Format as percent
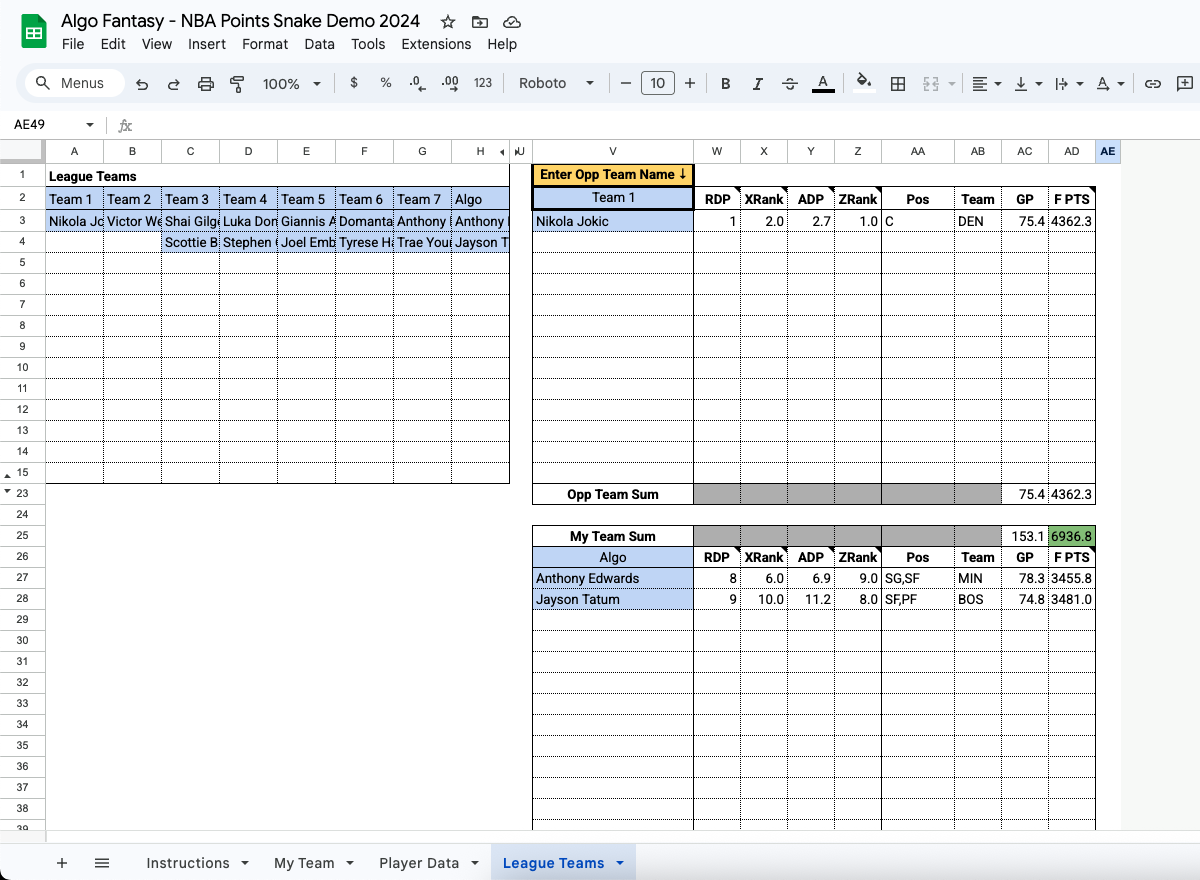 (x=386, y=83)
